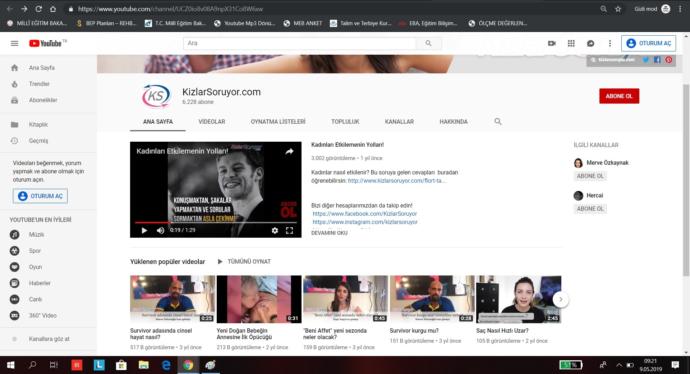
Task: Open File Explorer from the taskbar
Action: 143,365
